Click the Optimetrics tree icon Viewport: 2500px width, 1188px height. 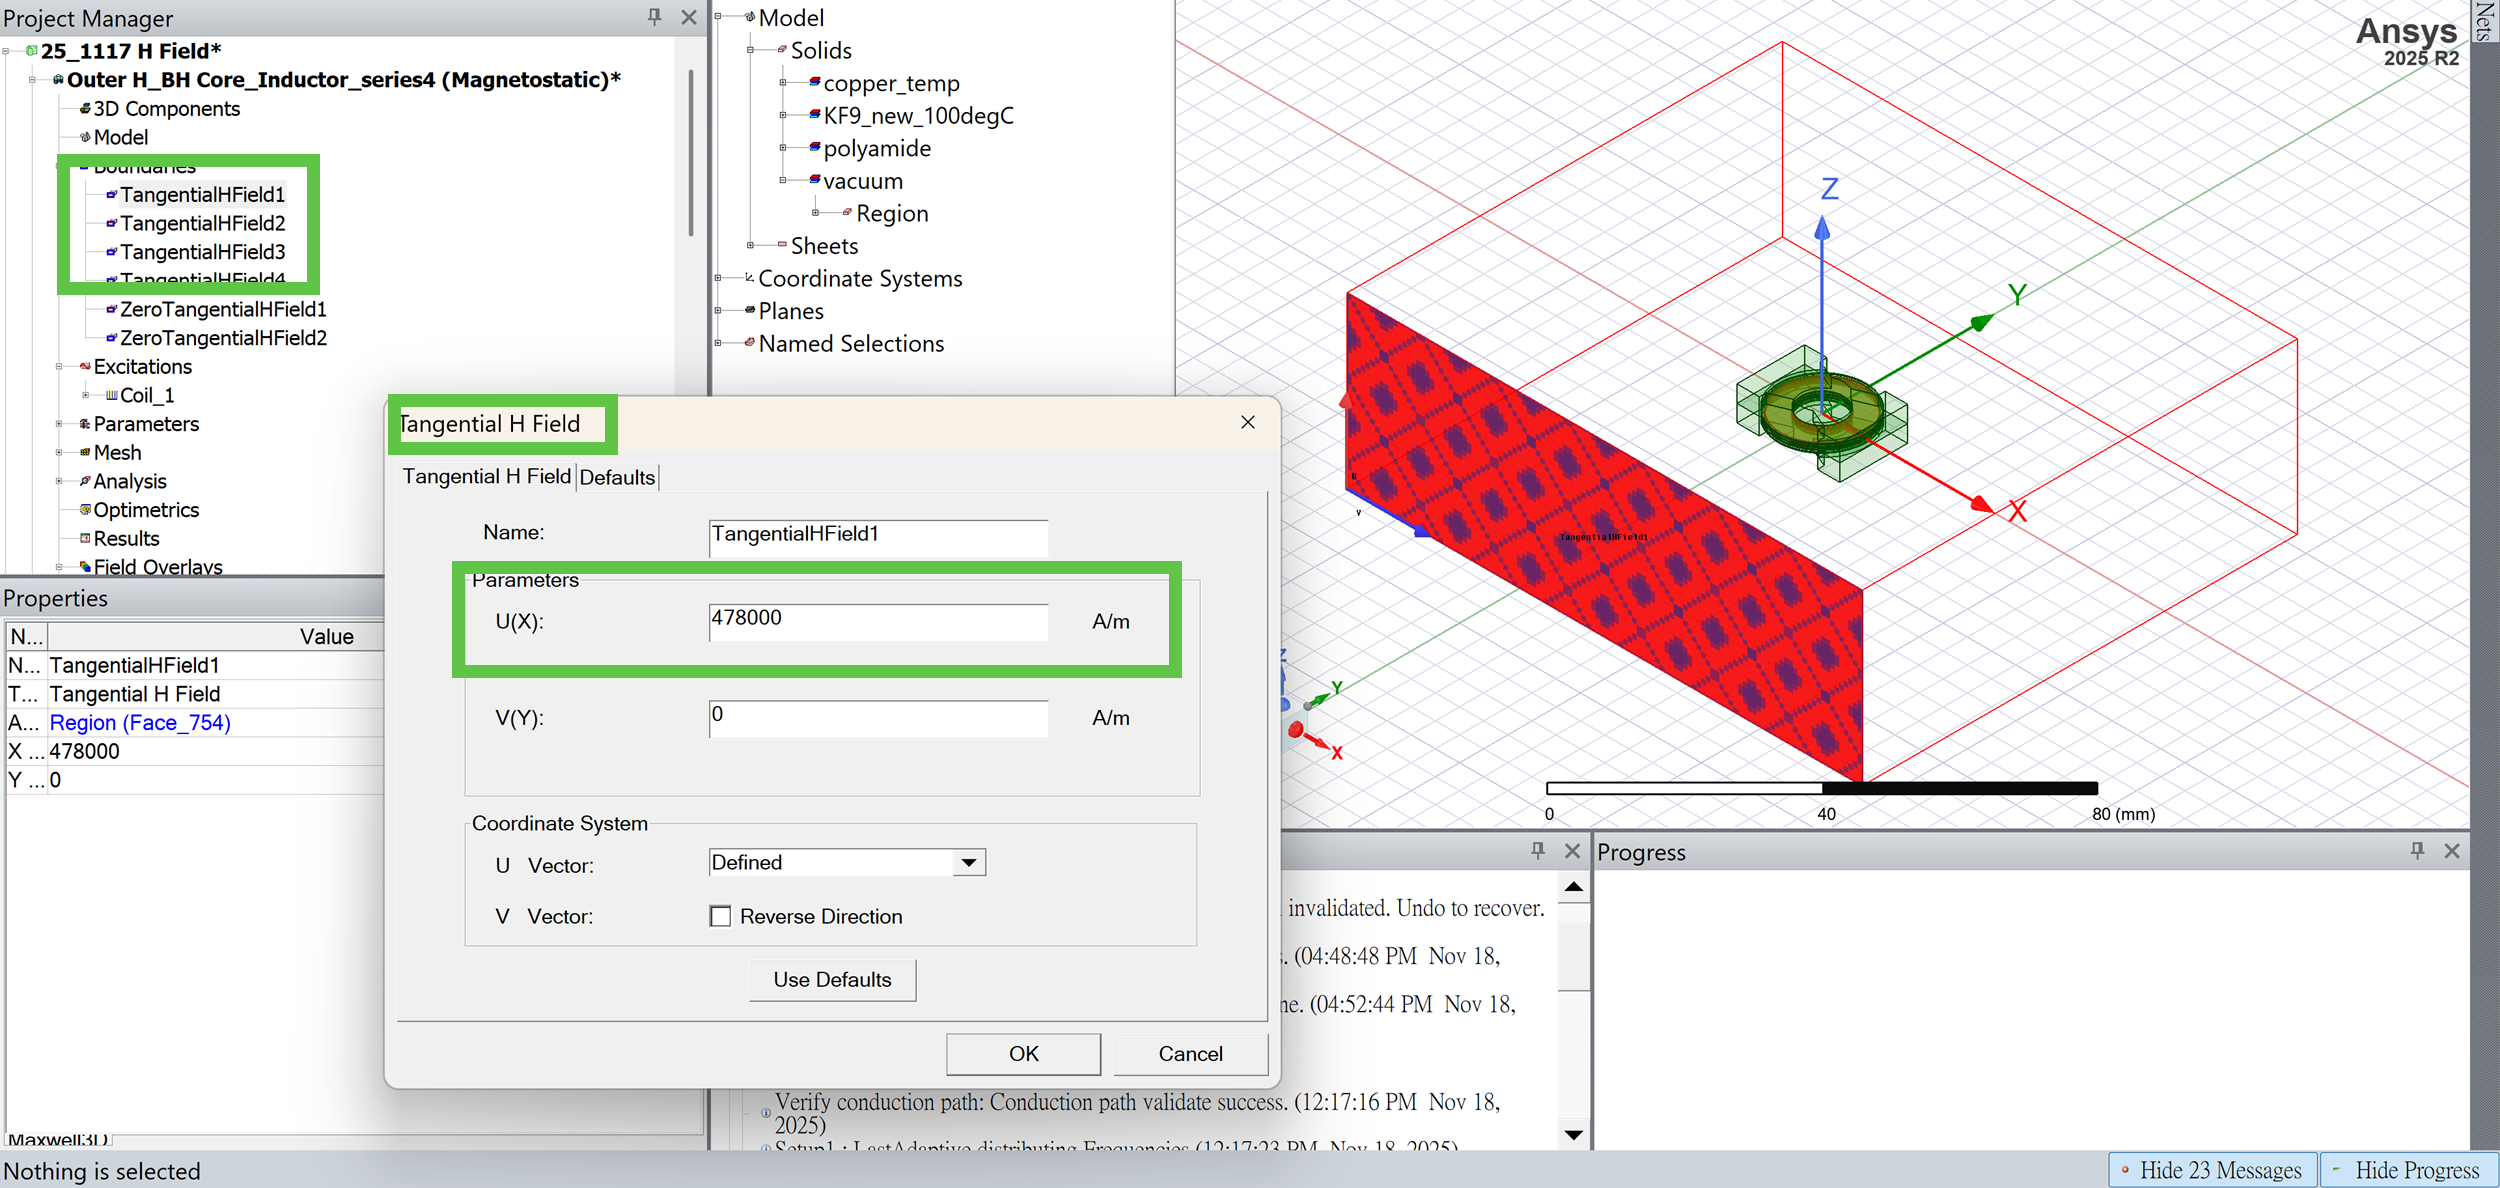85,510
